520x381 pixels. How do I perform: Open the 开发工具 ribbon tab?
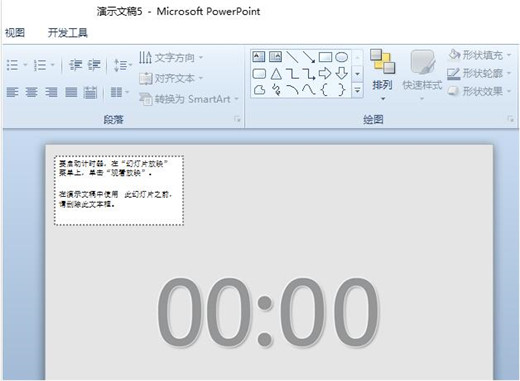68,33
